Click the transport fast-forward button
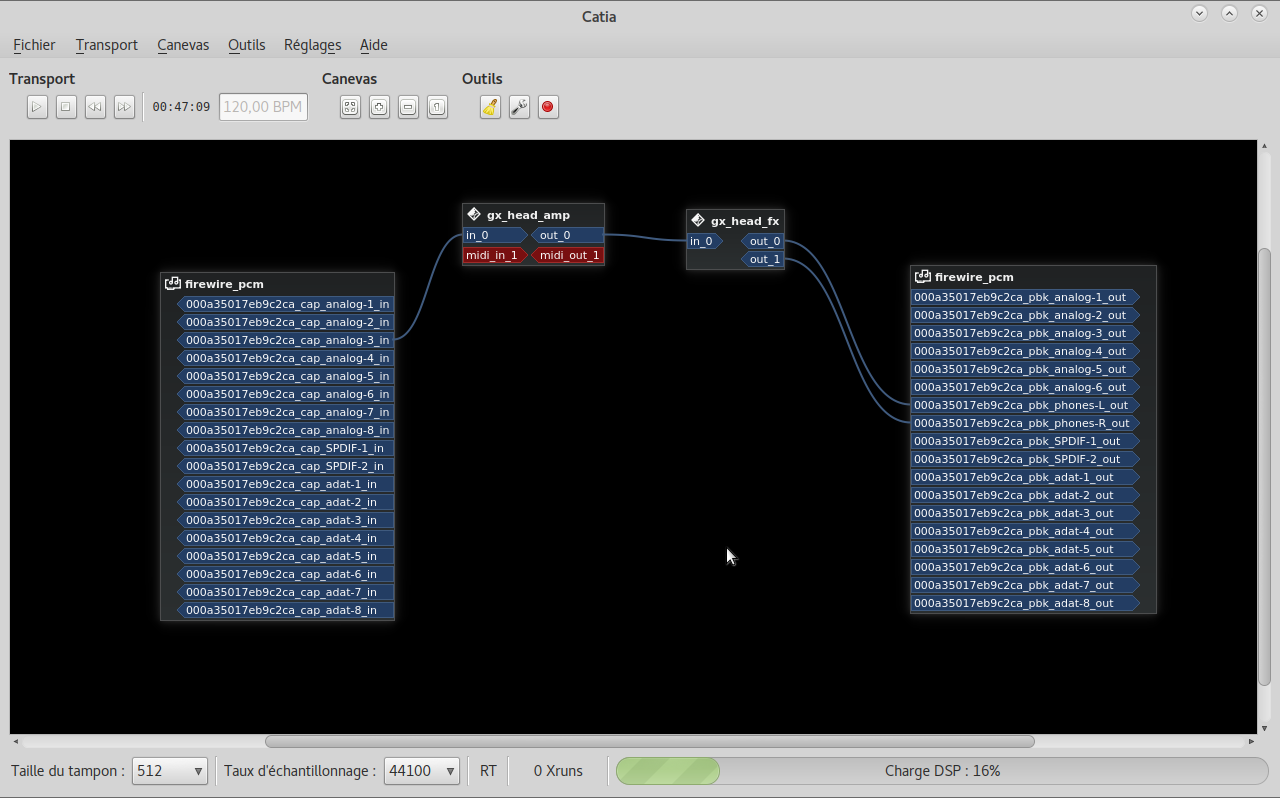This screenshot has height=798, width=1280. tap(124, 107)
